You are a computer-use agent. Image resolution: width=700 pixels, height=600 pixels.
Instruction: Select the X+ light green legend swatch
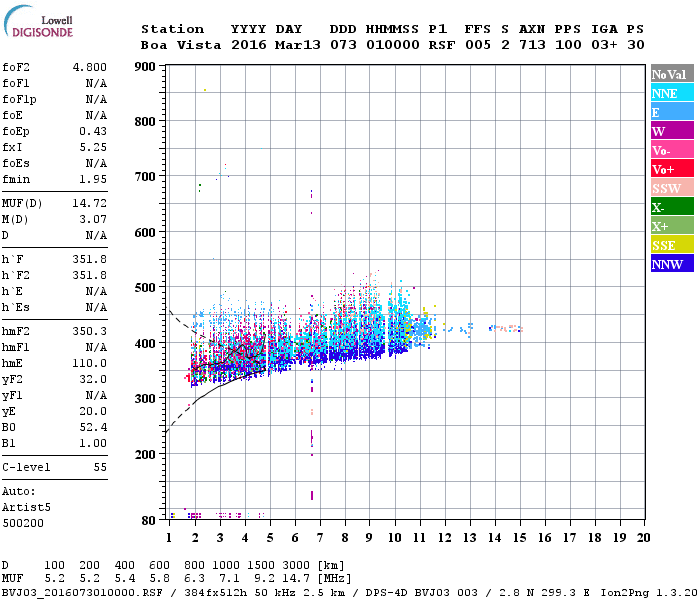click(672, 225)
